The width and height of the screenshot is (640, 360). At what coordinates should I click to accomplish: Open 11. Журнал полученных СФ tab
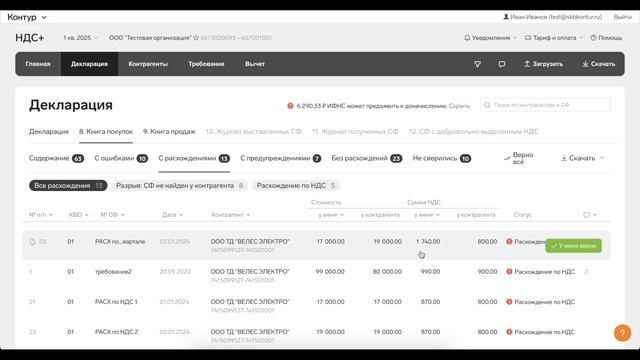click(x=355, y=131)
